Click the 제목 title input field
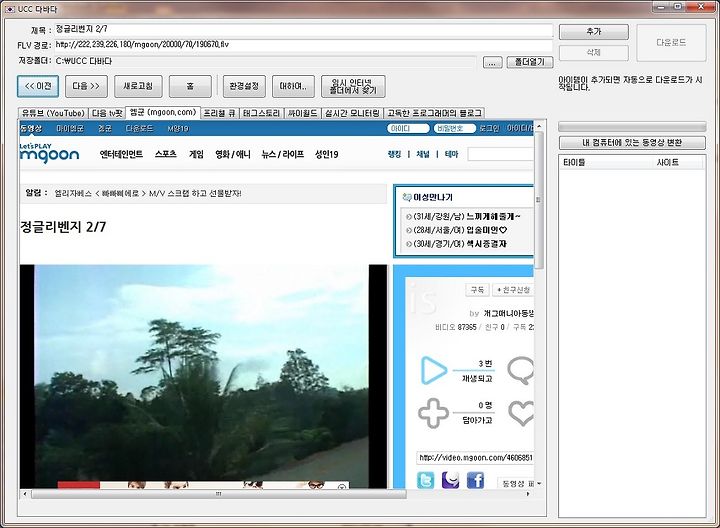Screen dimensions: 720x528 point(304,30)
